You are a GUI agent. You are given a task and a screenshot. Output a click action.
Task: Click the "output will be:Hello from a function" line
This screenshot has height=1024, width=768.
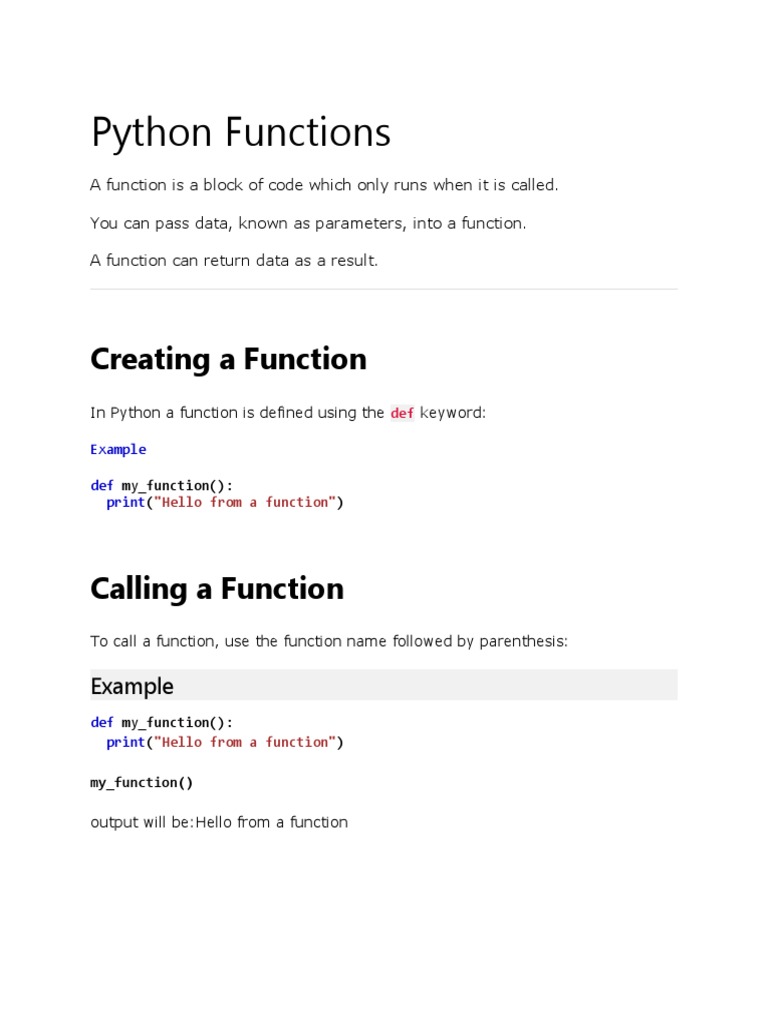point(219,822)
